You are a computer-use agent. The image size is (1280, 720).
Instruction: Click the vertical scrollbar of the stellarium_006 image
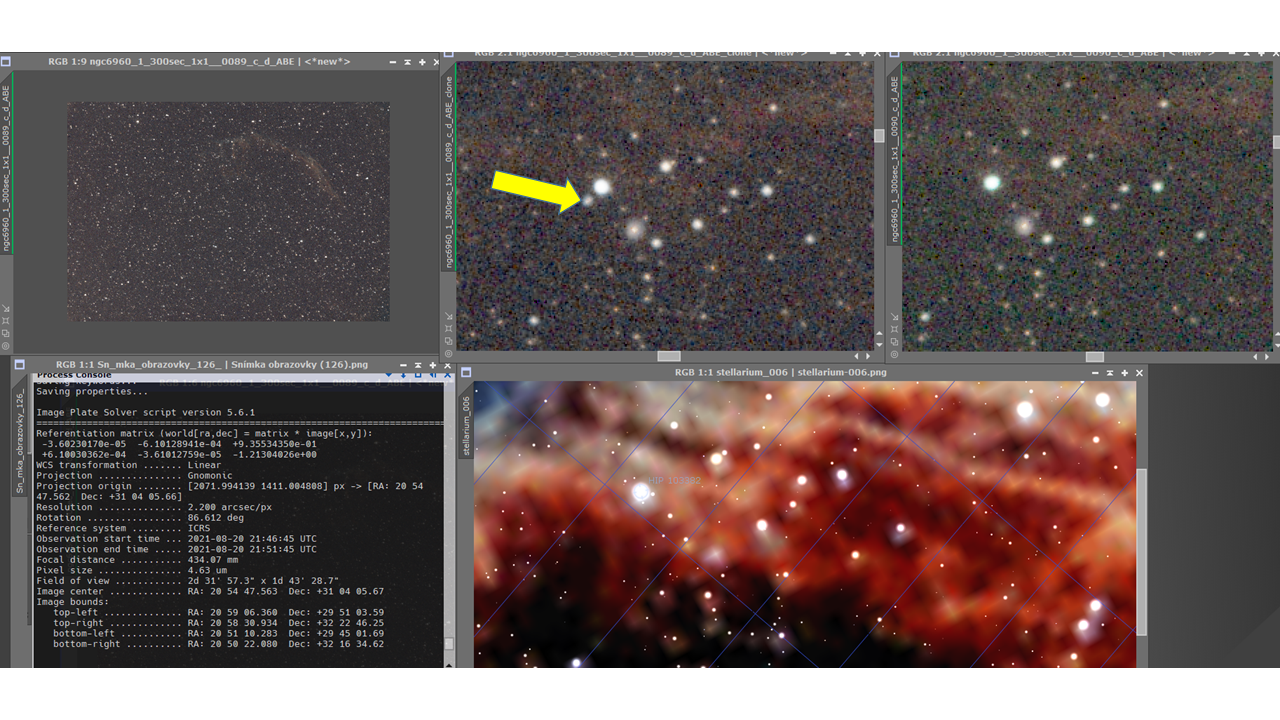click(x=1142, y=550)
